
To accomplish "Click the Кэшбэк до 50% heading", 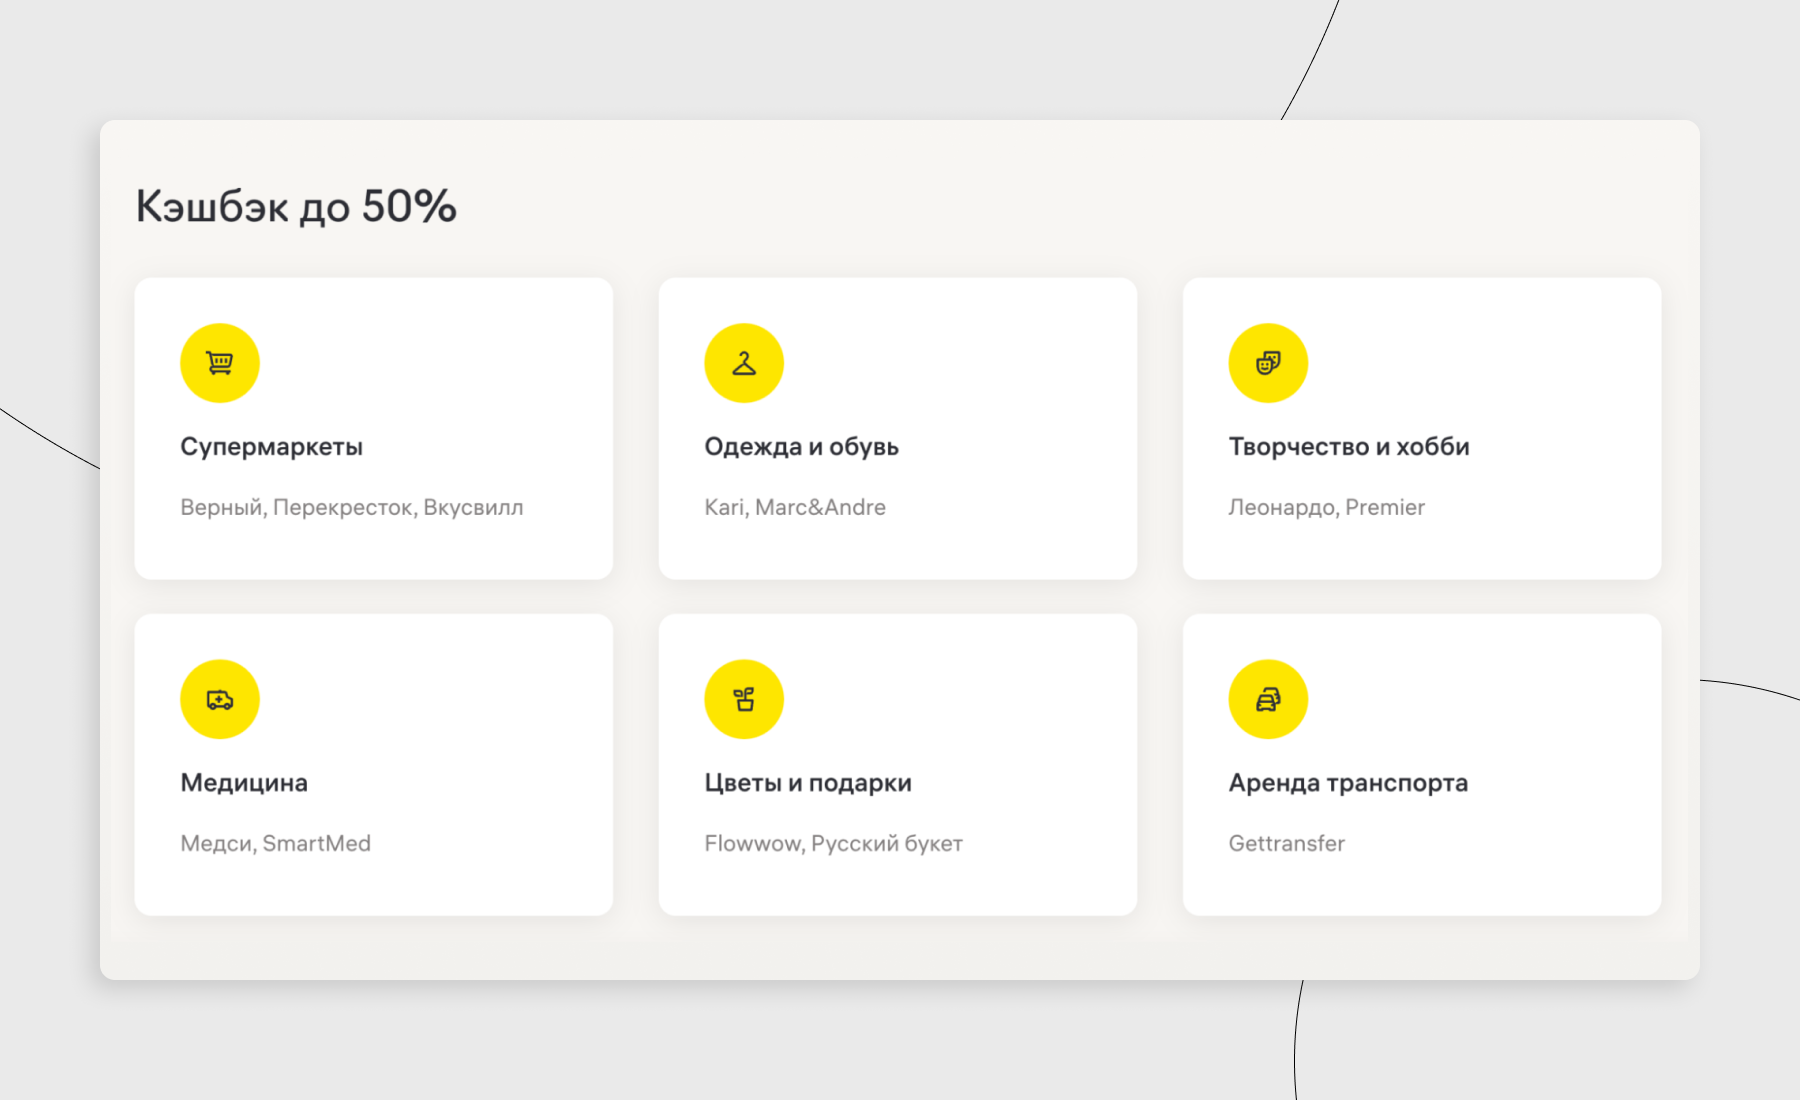I will pos(296,207).
